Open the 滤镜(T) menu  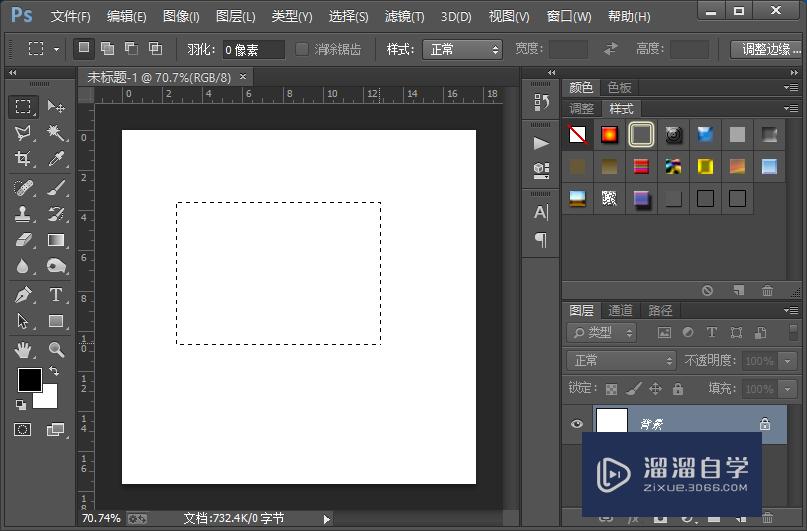click(x=403, y=17)
